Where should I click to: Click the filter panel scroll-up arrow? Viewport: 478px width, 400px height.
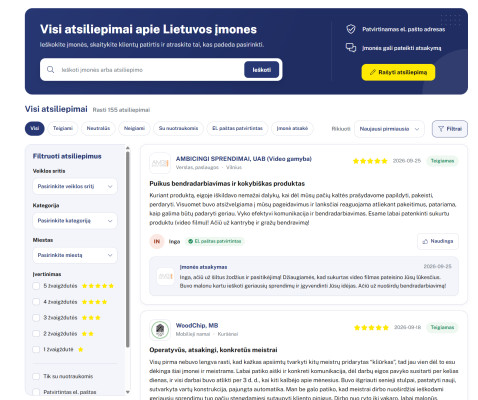point(128,148)
